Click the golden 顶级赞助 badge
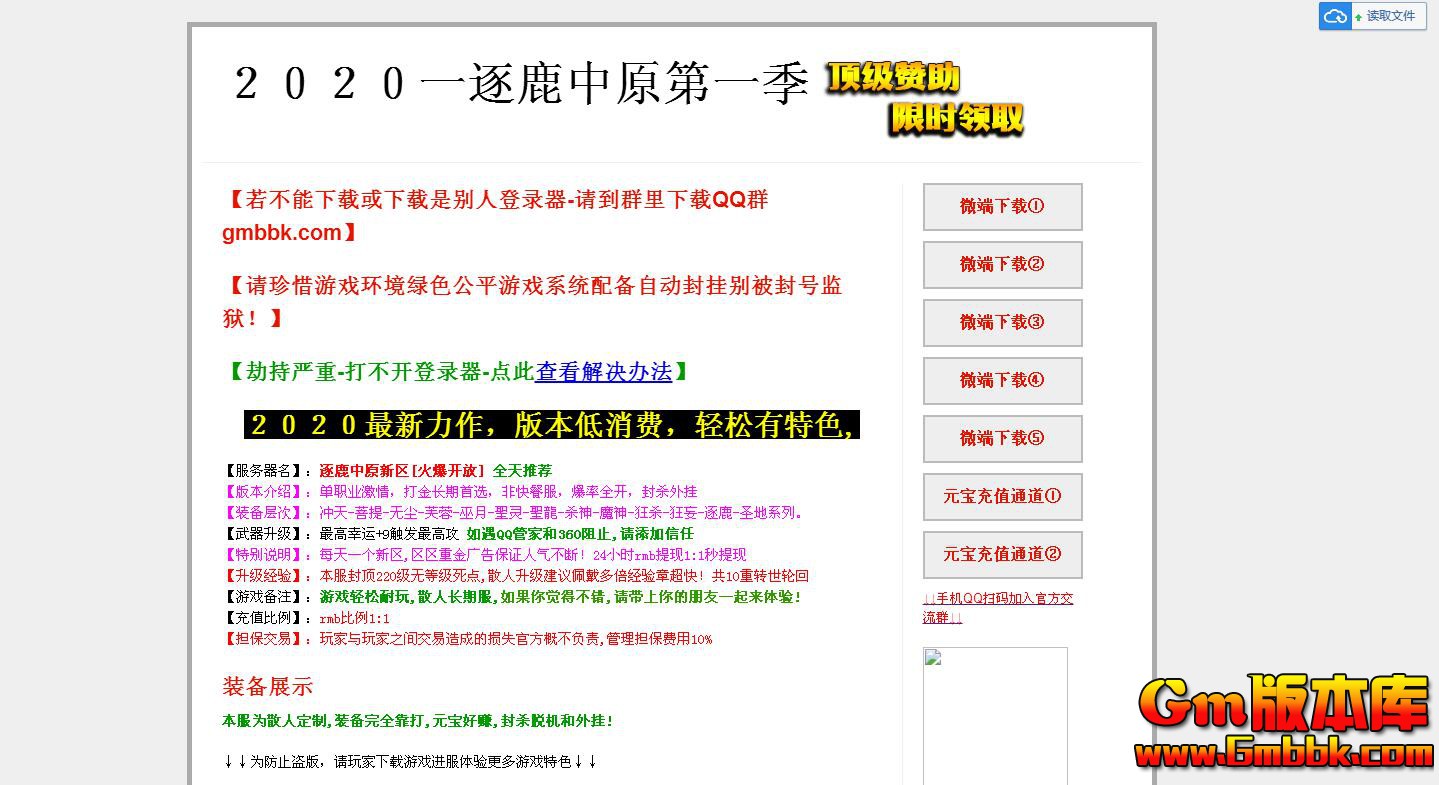The image size is (1439, 785). click(x=891, y=79)
